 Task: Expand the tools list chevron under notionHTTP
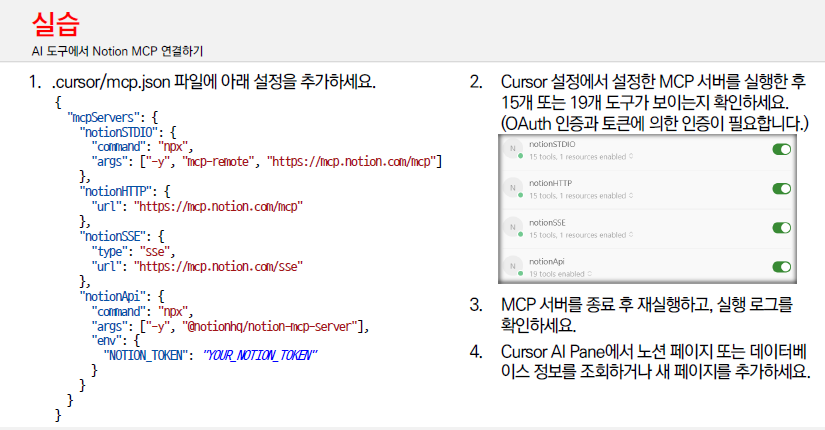coord(631,196)
